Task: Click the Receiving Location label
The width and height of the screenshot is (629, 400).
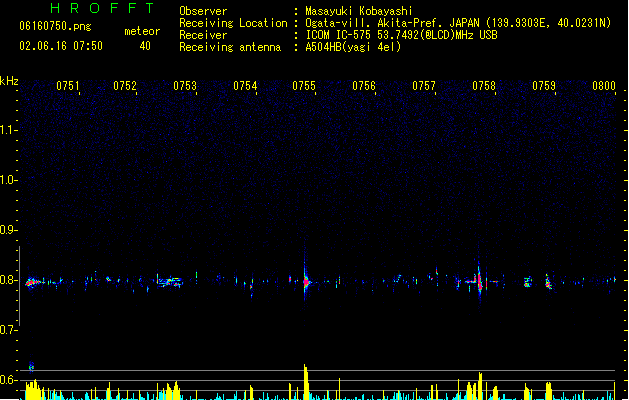Action: (233, 23)
